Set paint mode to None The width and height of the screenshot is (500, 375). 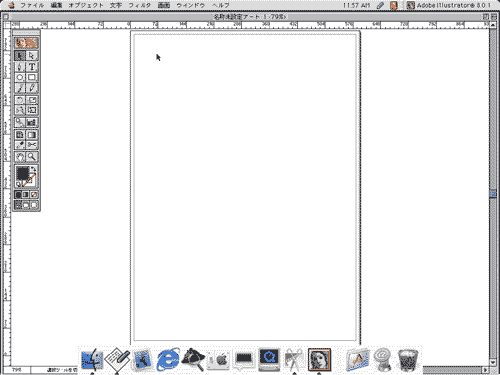[x=34, y=195]
